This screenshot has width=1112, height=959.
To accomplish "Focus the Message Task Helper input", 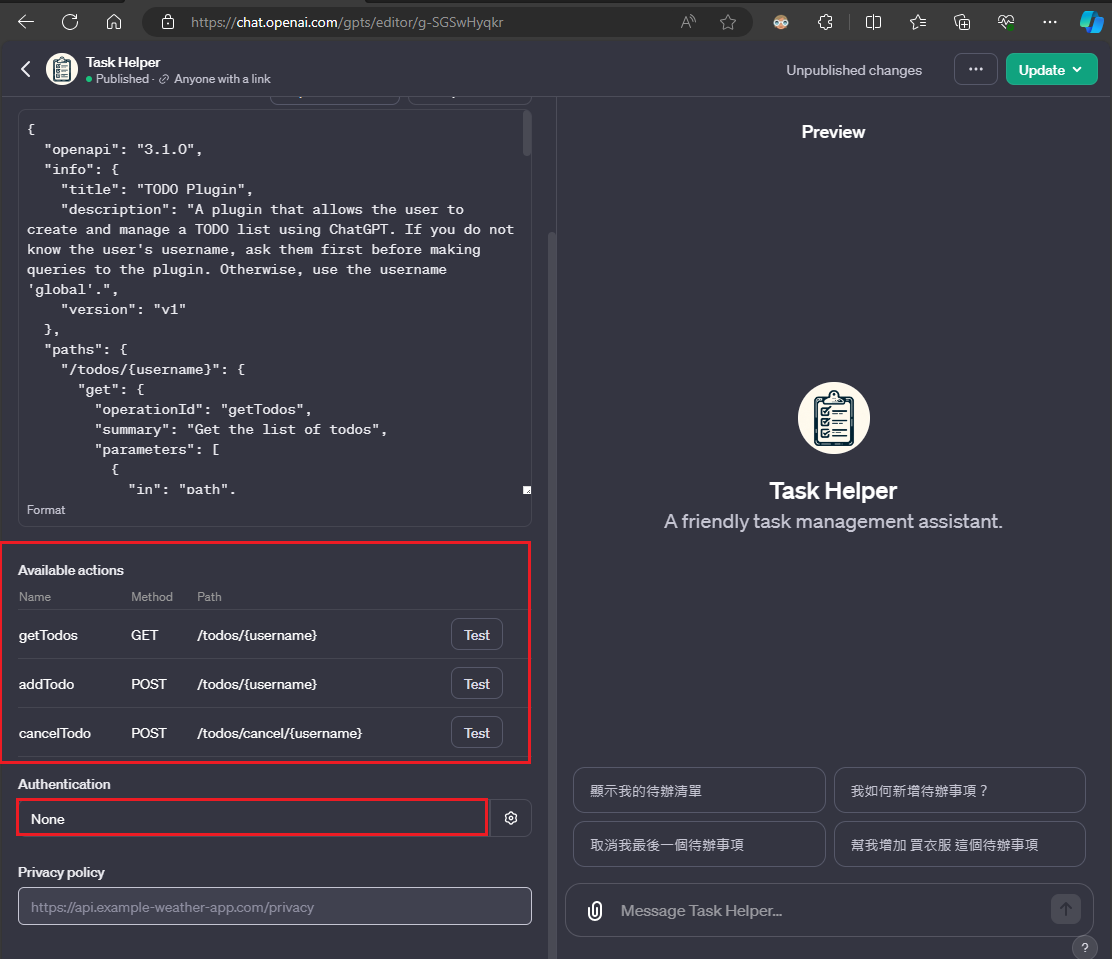I will point(830,911).
